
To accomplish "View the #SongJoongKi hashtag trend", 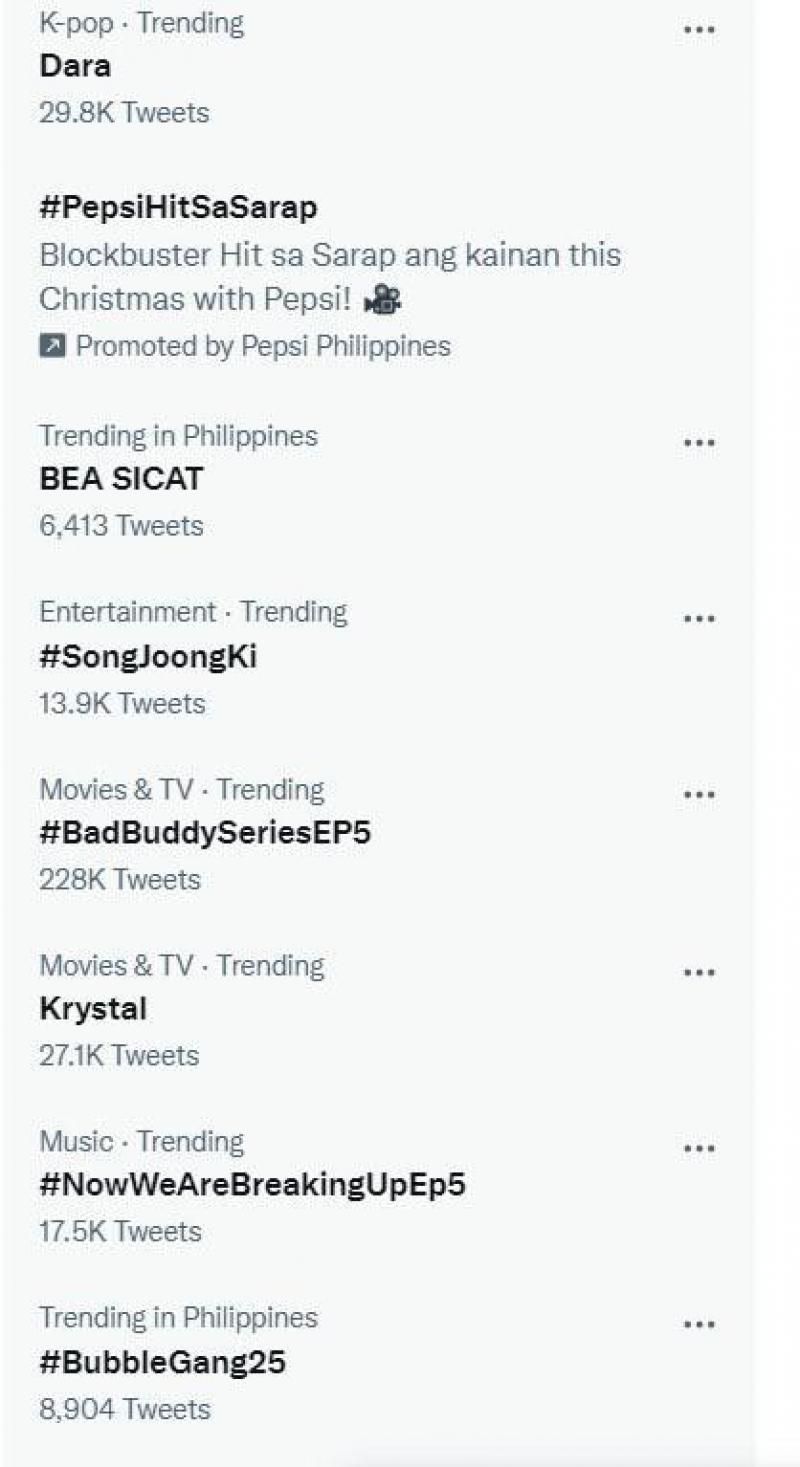I will tap(148, 657).
